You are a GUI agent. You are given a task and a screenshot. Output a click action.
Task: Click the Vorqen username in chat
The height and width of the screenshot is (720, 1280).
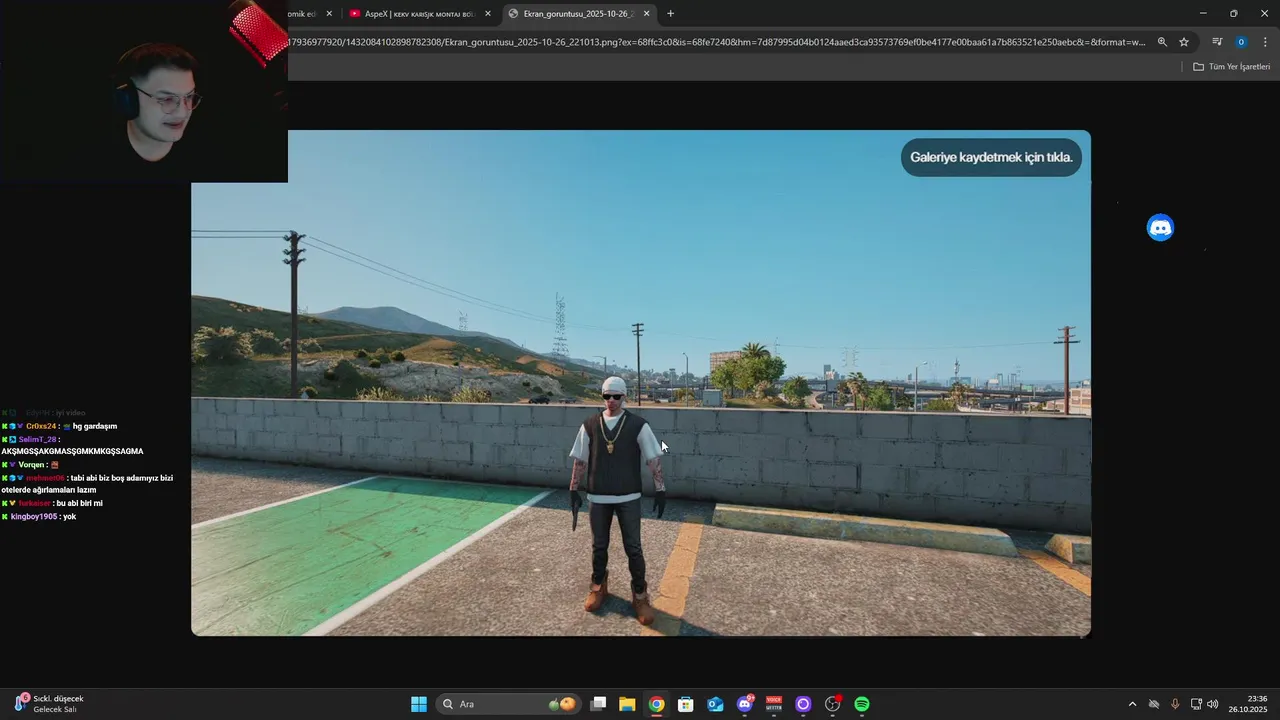tap(32, 465)
